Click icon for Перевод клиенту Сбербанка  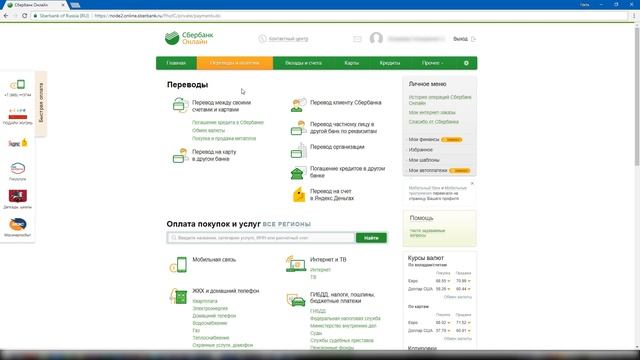click(x=298, y=105)
